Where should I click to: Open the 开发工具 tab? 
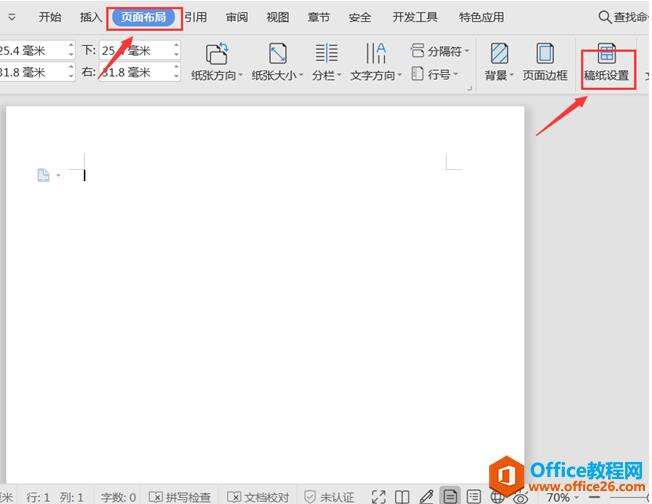click(415, 17)
